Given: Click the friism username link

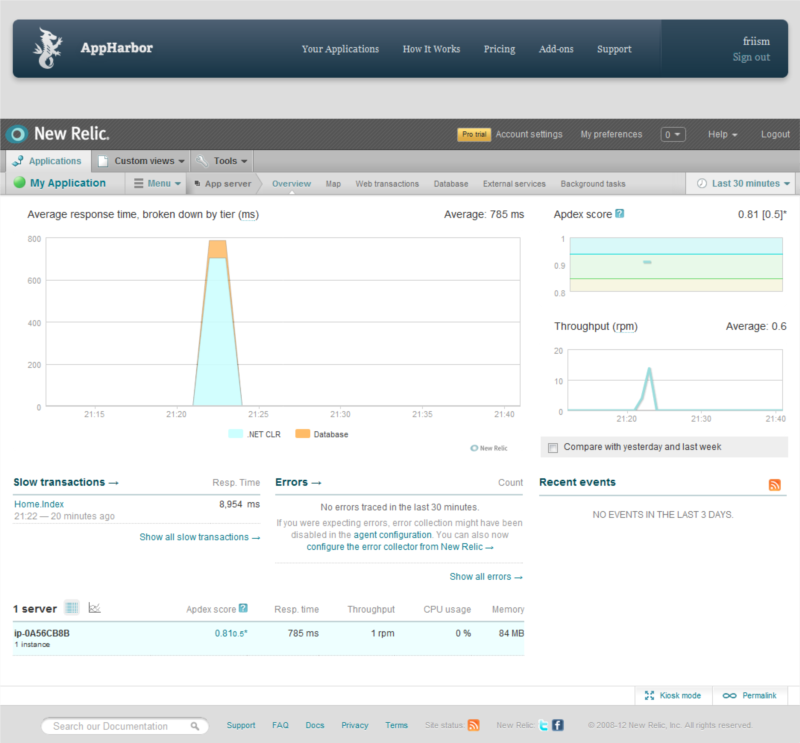Looking at the screenshot, I should click(756, 41).
